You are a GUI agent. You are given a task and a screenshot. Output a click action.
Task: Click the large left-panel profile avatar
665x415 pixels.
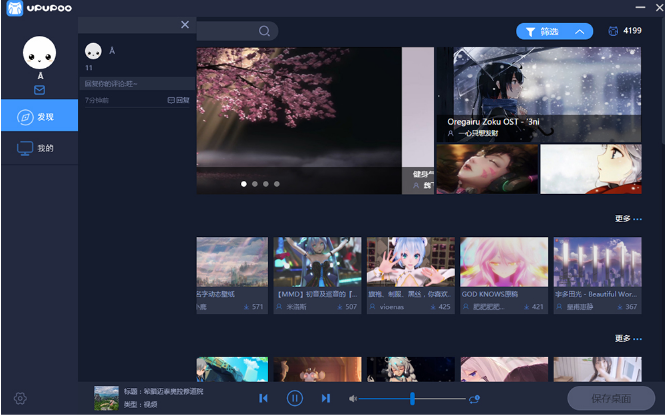[39, 53]
